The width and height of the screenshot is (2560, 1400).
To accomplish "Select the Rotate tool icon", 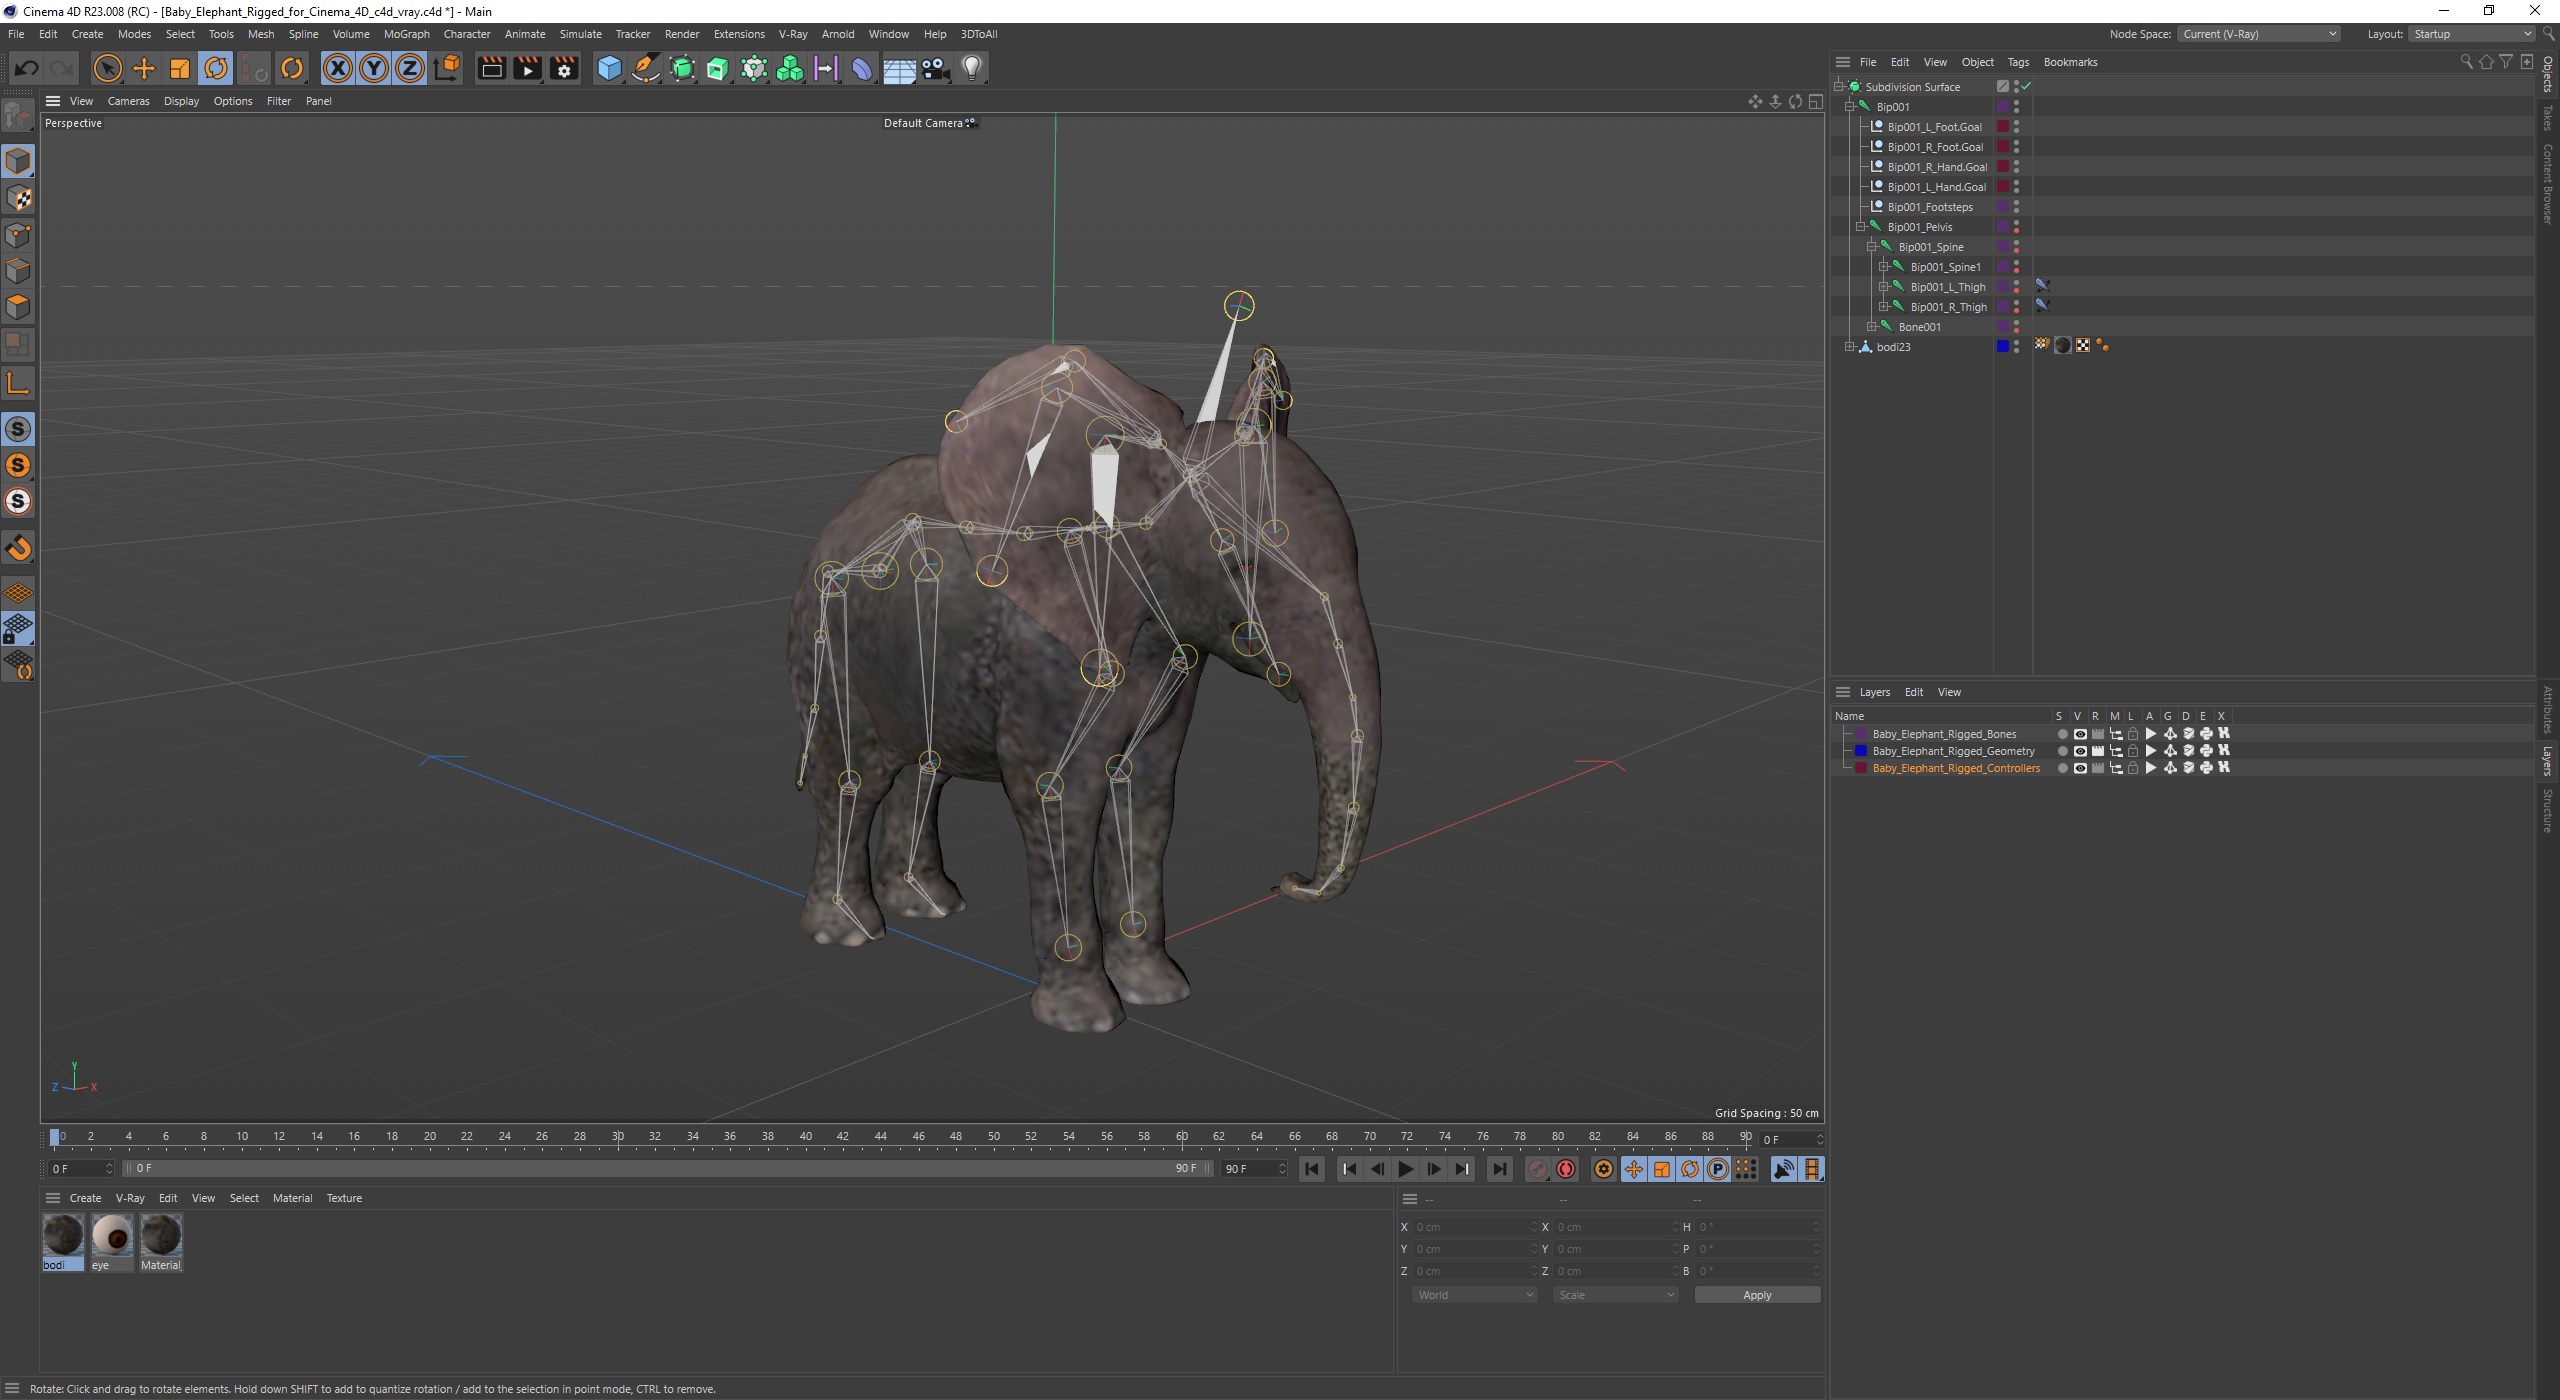I will click(215, 69).
